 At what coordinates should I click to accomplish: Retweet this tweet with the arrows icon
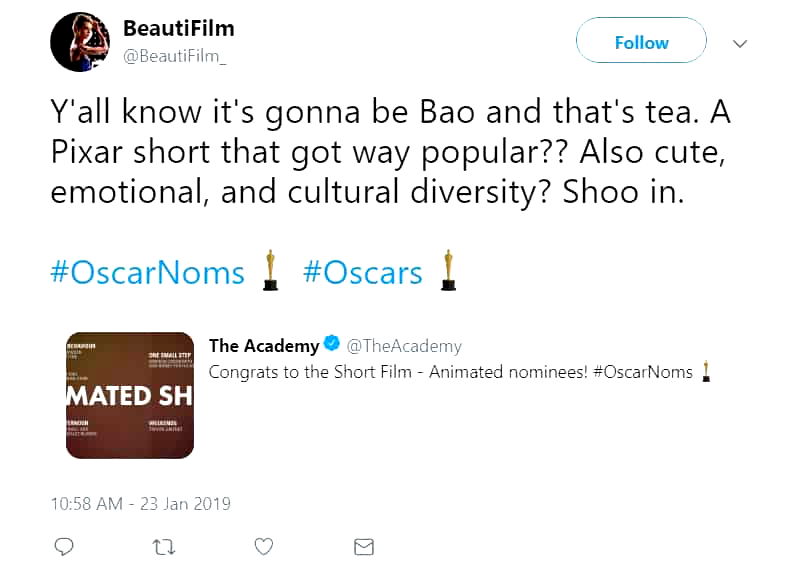[162, 546]
